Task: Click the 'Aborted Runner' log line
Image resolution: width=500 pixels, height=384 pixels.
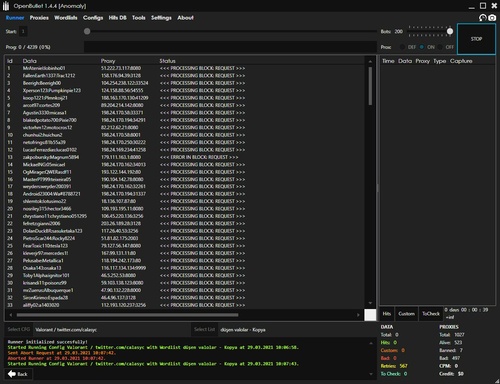Action: click(x=56, y=358)
